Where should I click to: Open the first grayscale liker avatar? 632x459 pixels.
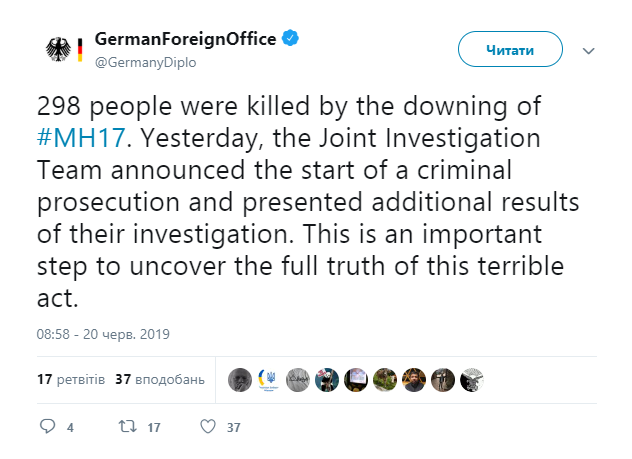pos(239,379)
